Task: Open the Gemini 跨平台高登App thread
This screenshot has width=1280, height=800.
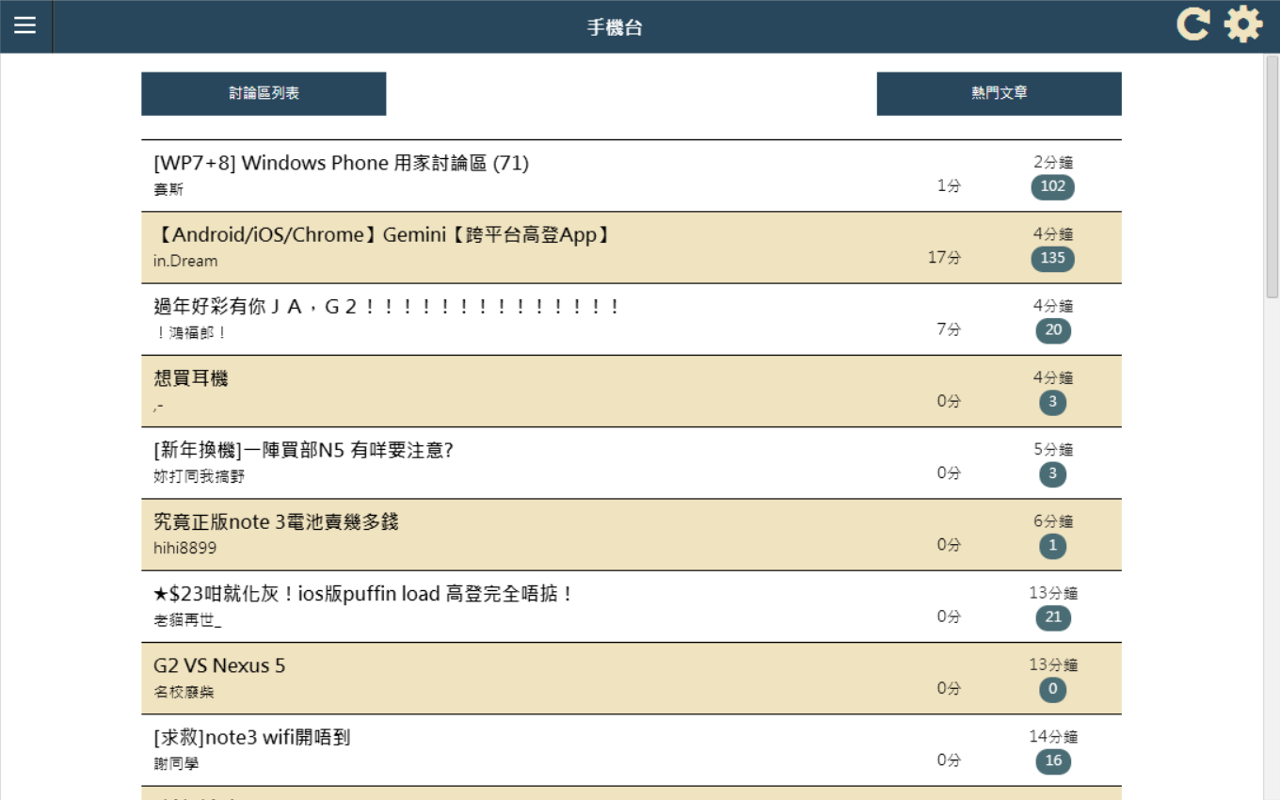Action: [383, 235]
